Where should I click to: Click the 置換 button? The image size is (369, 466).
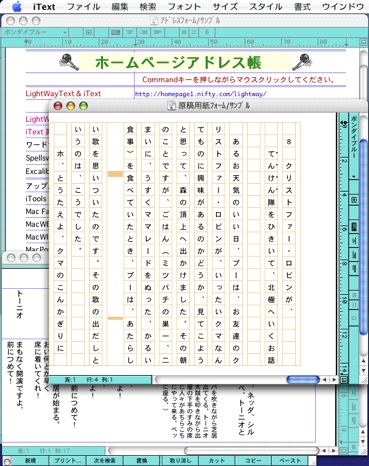pos(142,461)
